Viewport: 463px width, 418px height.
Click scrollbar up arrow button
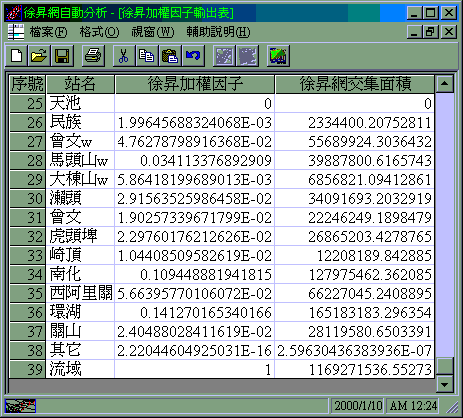tap(444, 84)
